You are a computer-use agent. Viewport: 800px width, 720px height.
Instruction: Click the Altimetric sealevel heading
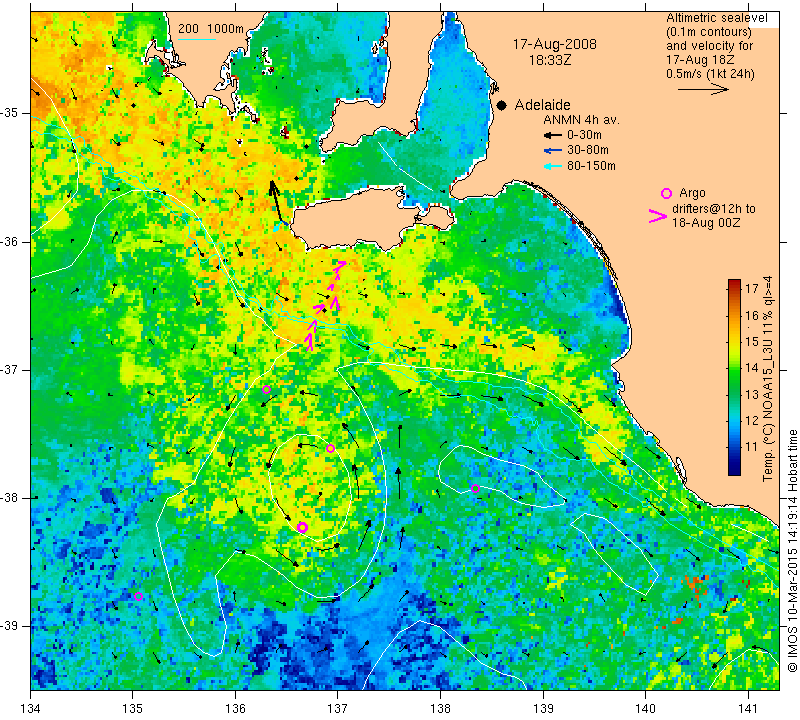716,18
